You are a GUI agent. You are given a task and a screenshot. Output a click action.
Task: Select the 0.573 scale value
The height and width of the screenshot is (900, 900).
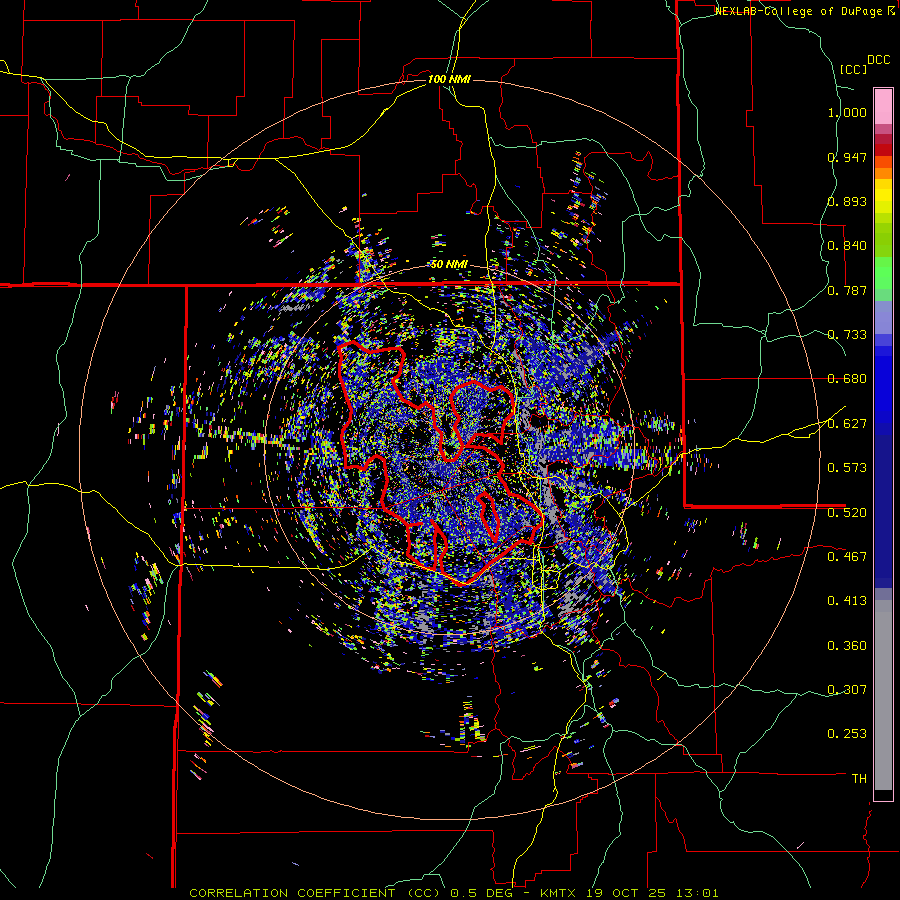point(847,468)
